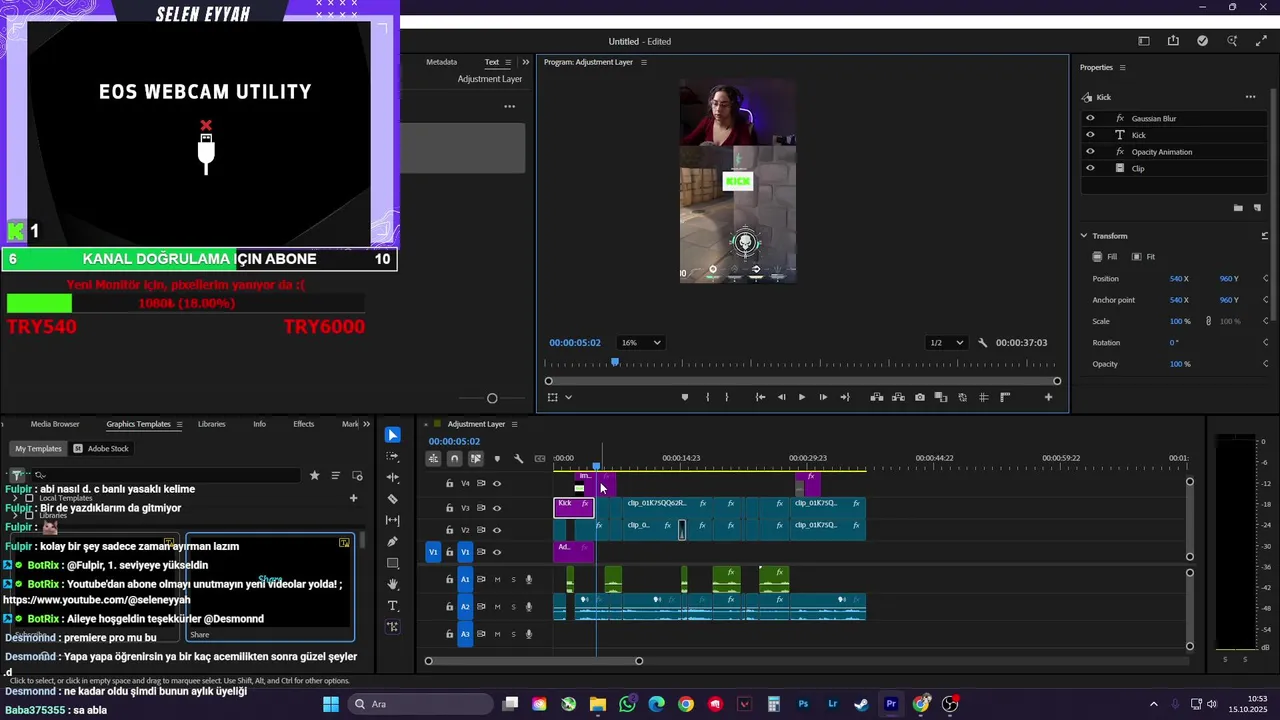The height and width of the screenshot is (720, 1280).
Task: Select the Hand tool
Action: point(392,584)
